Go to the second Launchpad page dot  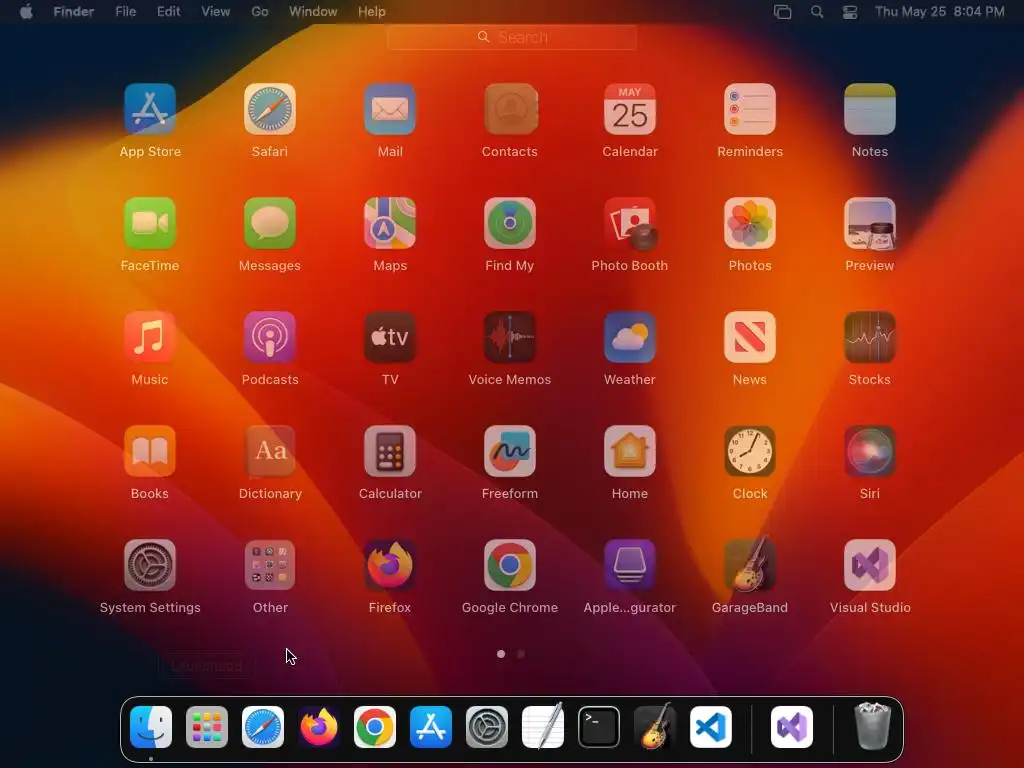click(521, 654)
